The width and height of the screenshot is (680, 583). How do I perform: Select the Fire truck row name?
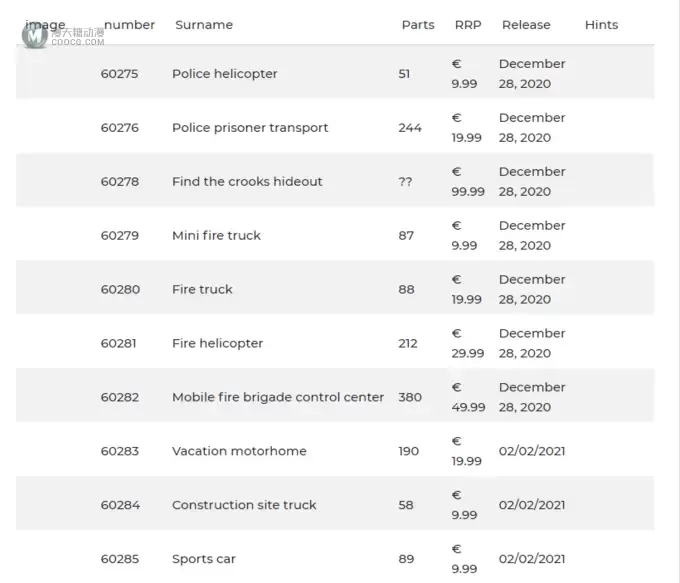[x=202, y=289]
